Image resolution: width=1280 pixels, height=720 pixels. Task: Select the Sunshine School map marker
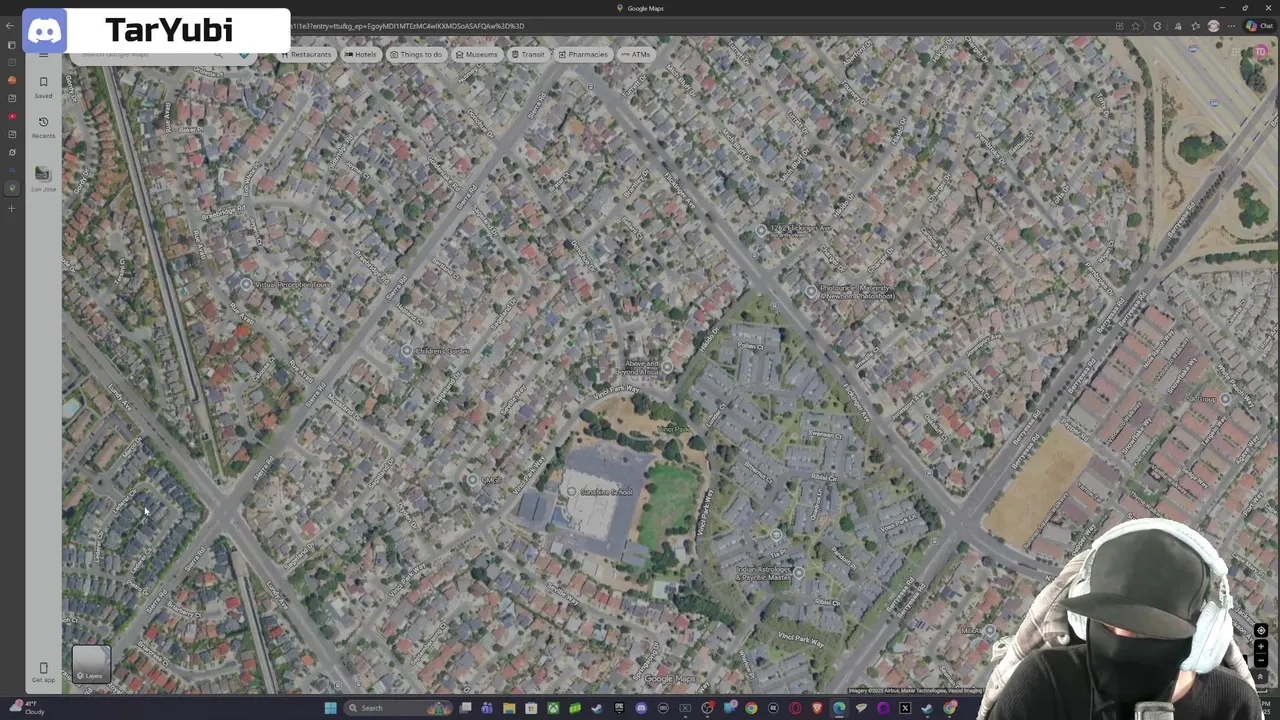click(571, 492)
